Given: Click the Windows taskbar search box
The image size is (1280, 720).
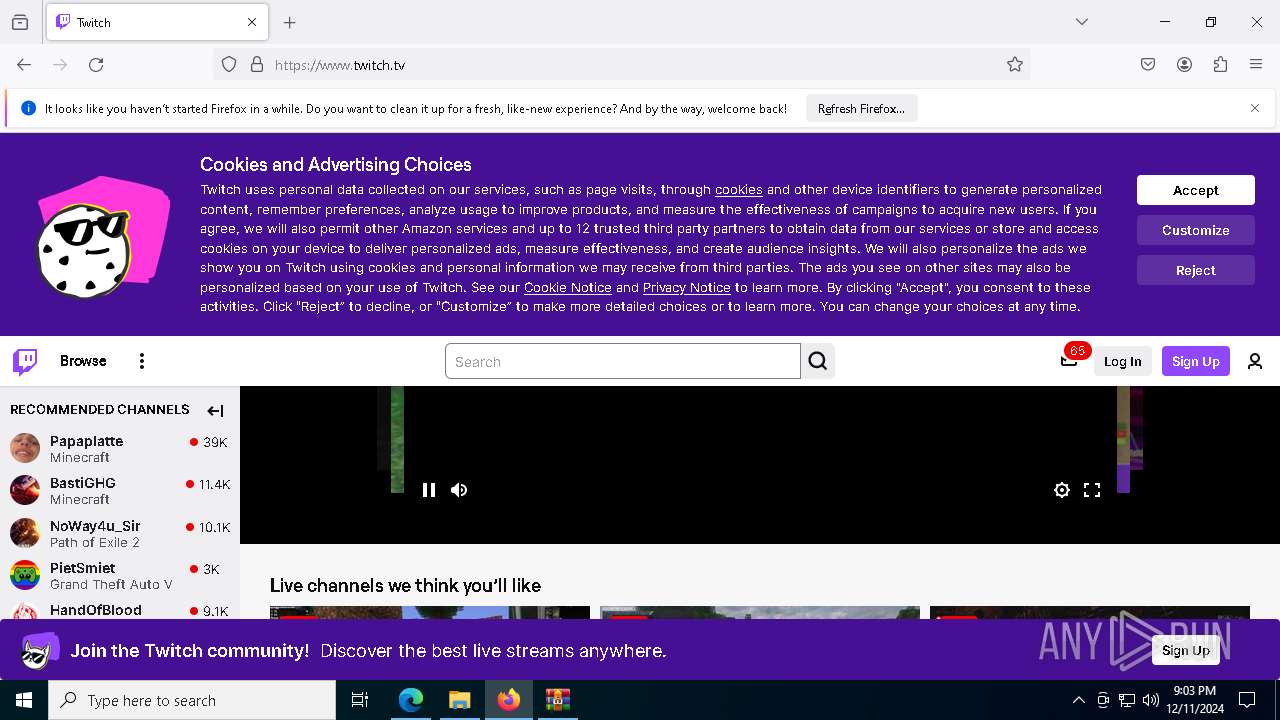Looking at the screenshot, I should coord(192,700).
